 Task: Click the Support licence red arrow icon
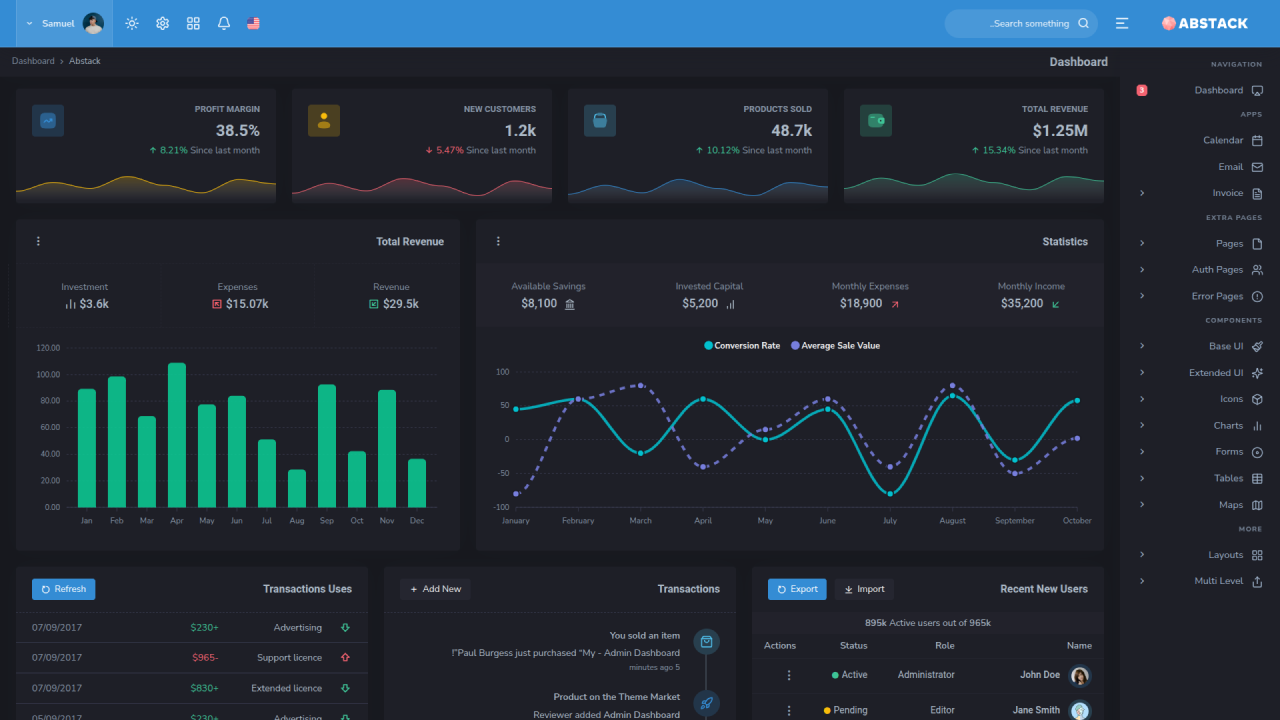(x=345, y=658)
